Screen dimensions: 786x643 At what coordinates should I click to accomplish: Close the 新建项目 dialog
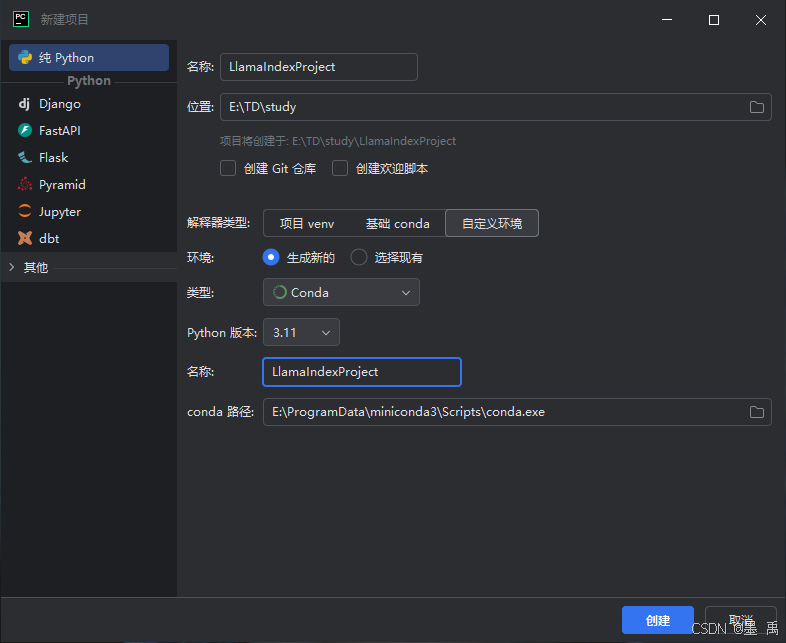click(761, 20)
